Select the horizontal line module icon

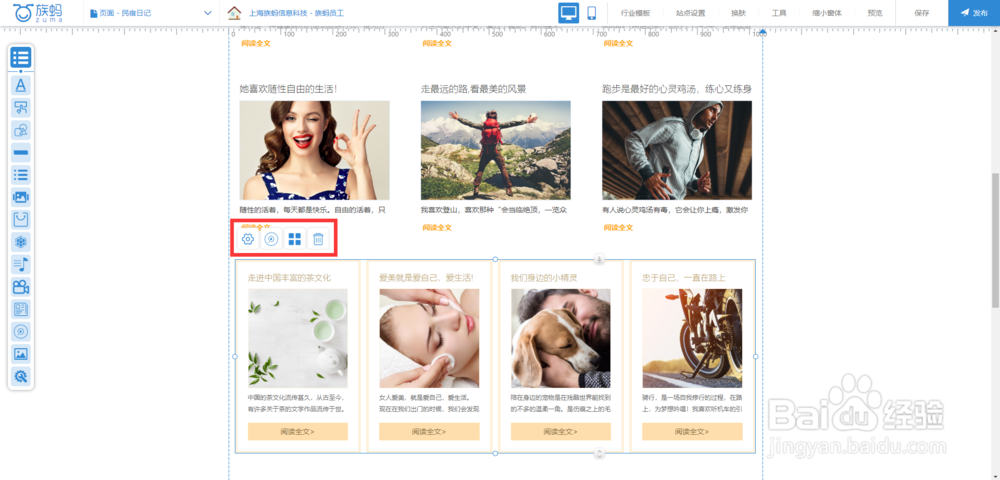click(21, 152)
